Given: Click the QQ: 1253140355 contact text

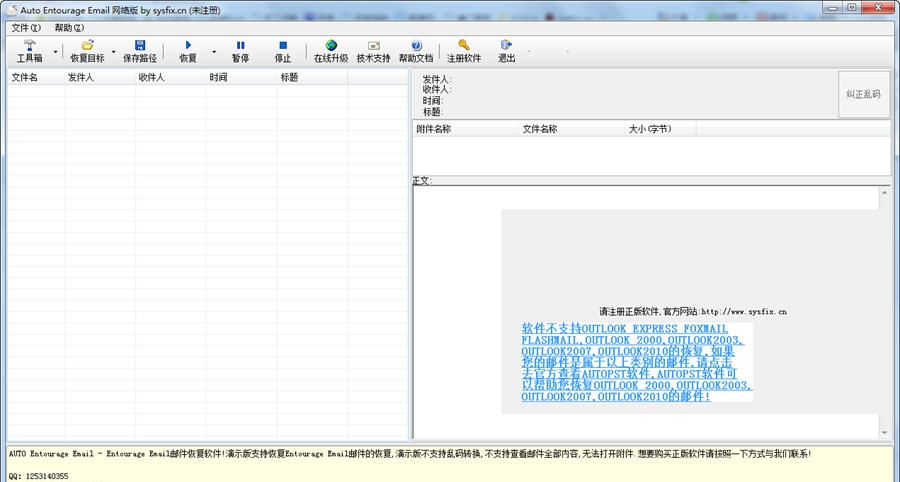Looking at the screenshot, I should (x=38, y=476).
